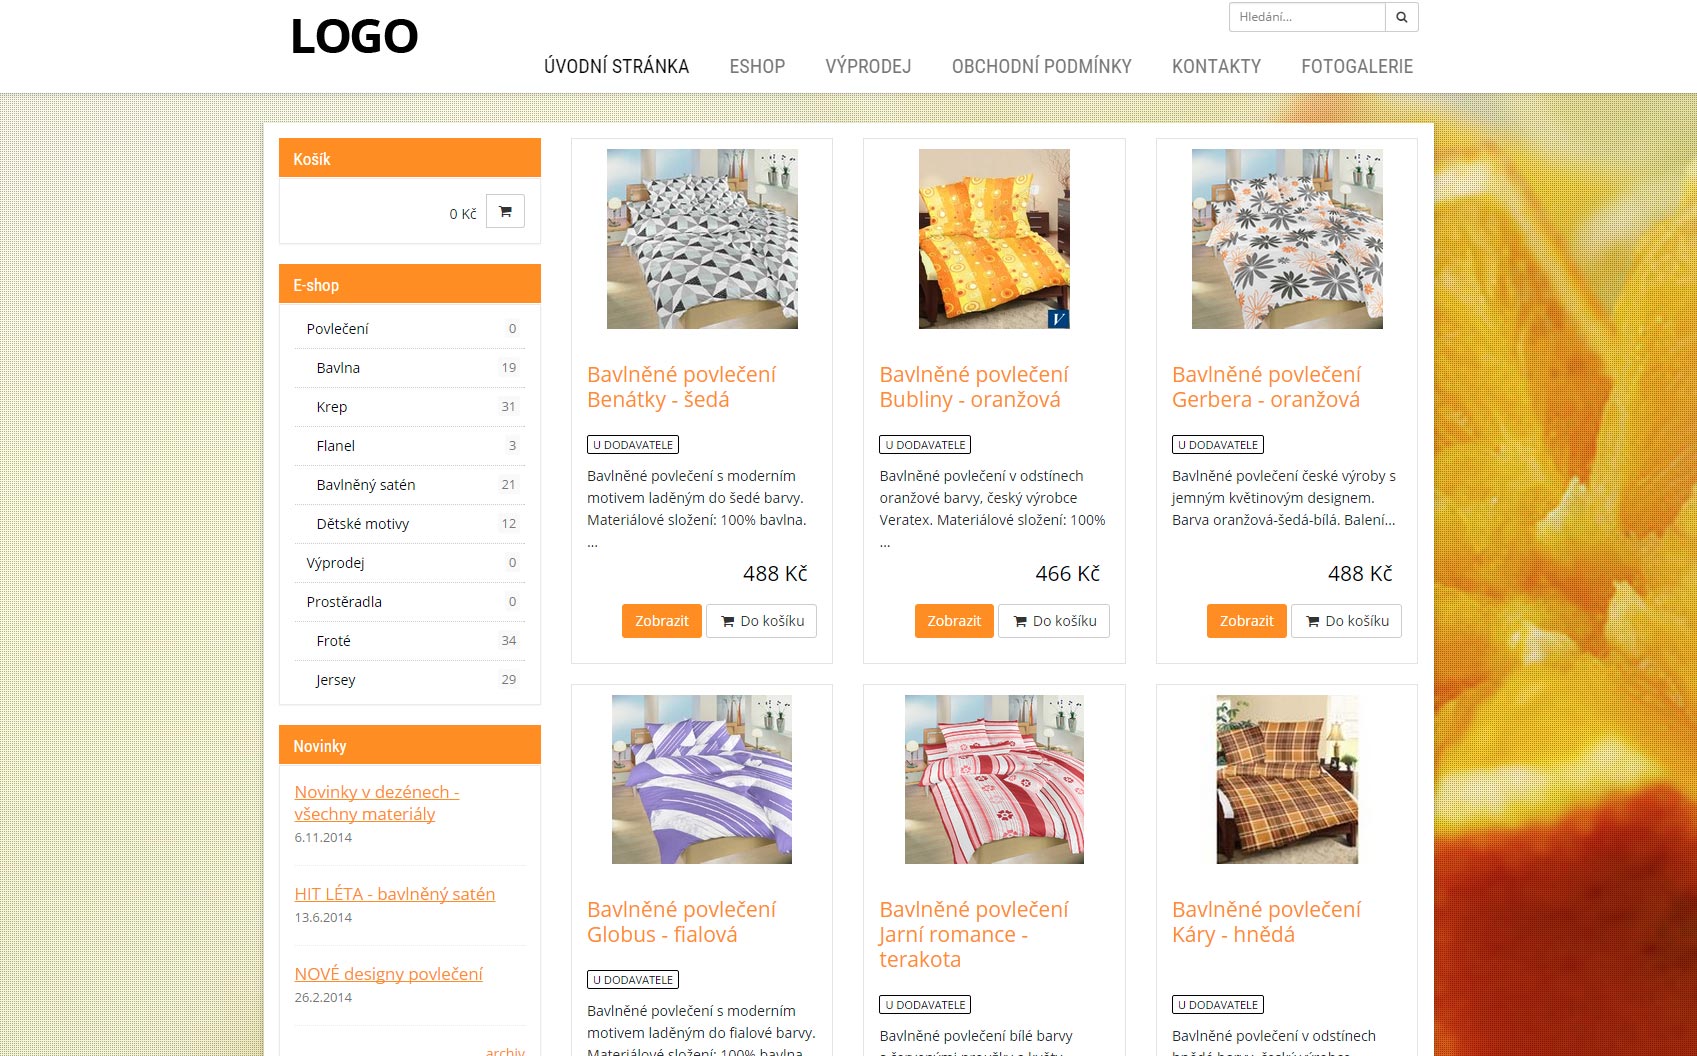The width and height of the screenshot is (1697, 1056).
Task: Open news link HIT LÉTA bavlněný satén
Action: (x=395, y=894)
